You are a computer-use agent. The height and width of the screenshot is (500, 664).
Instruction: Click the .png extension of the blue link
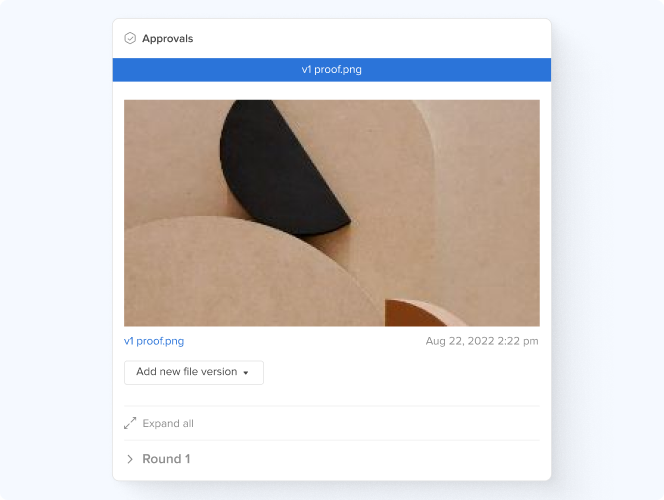(x=174, y=341)
